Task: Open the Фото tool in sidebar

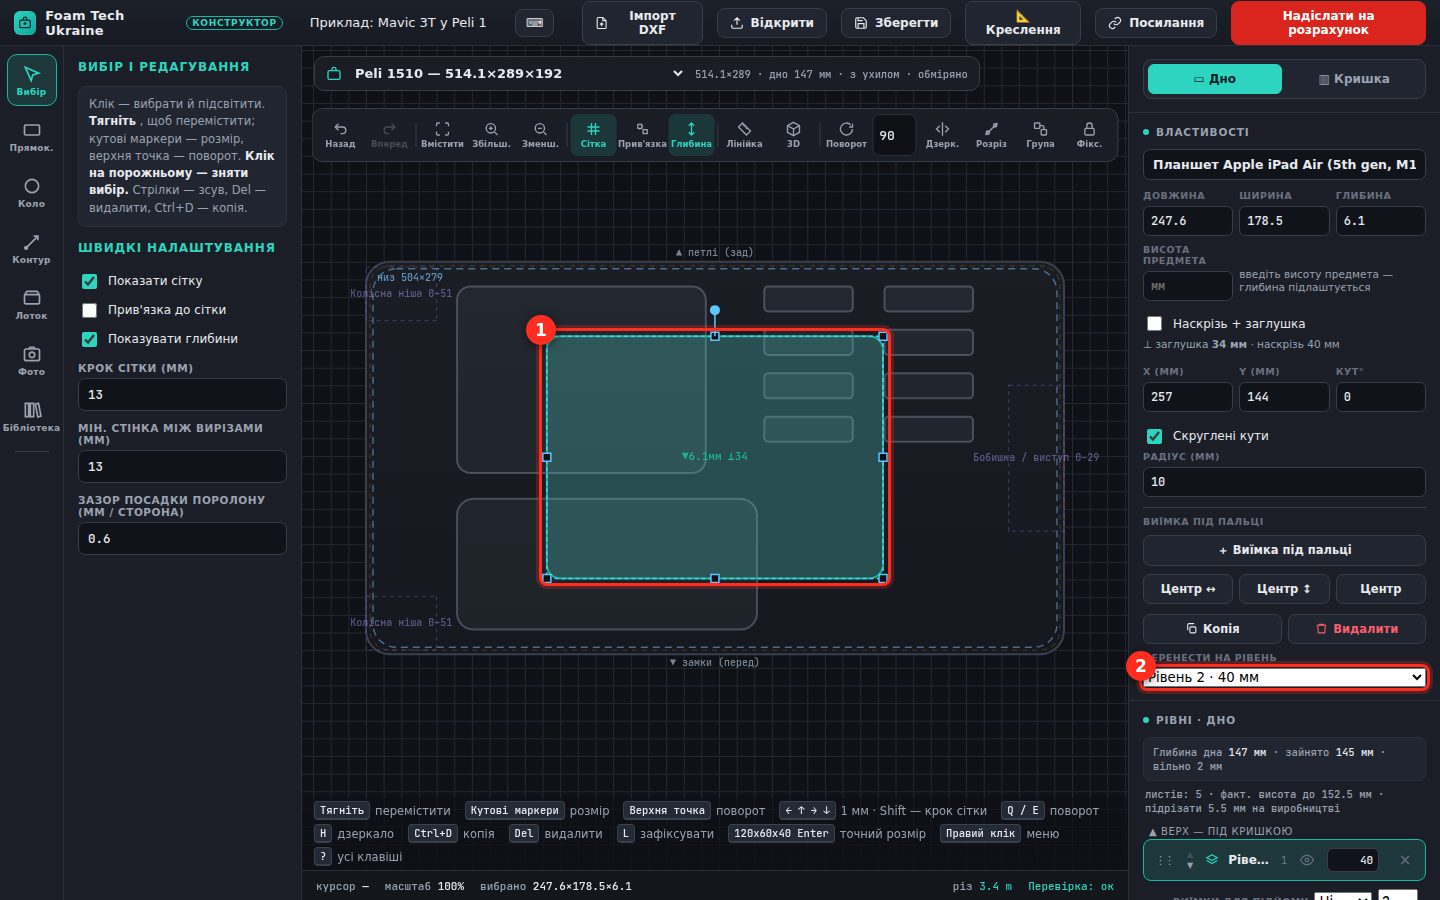Action: 31,360
